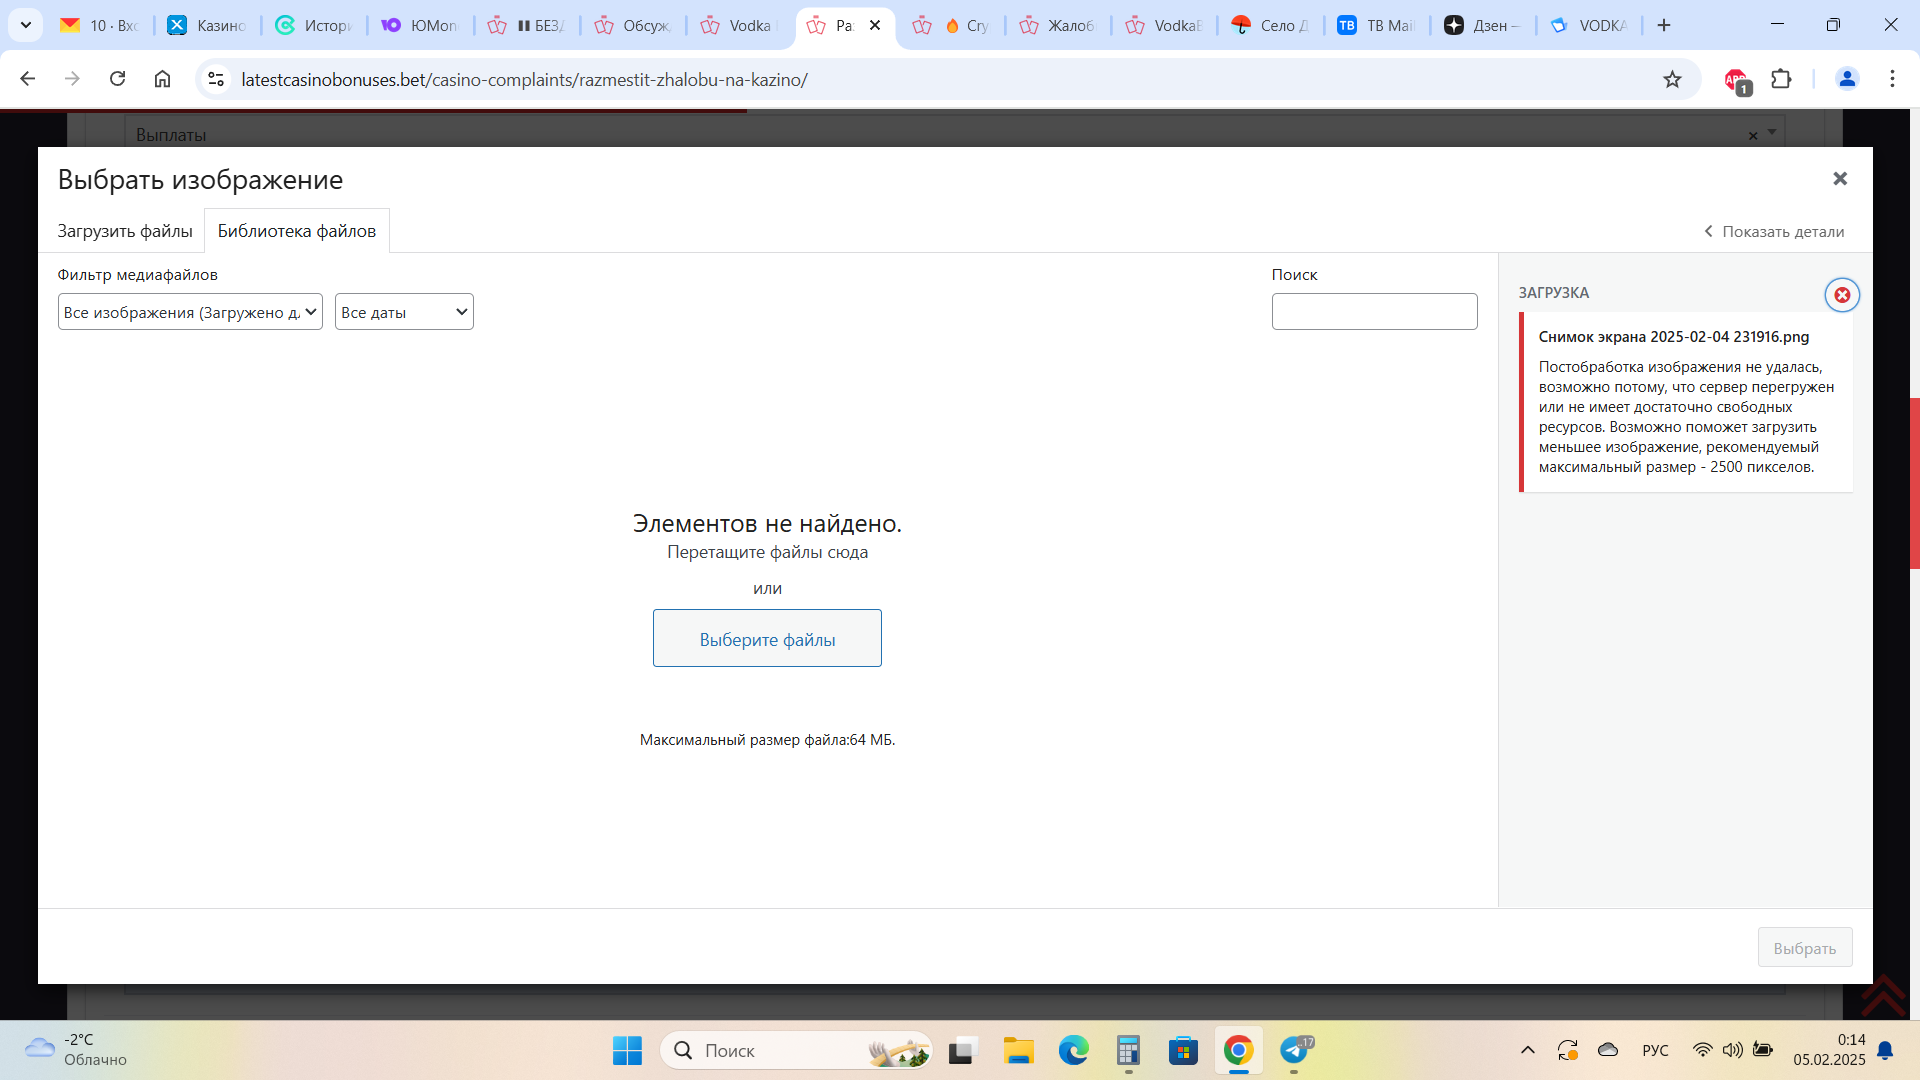Expand the Все даты date filter
The height and width of the screenshot is (1080, 1920).
click(x=404, y=312)
